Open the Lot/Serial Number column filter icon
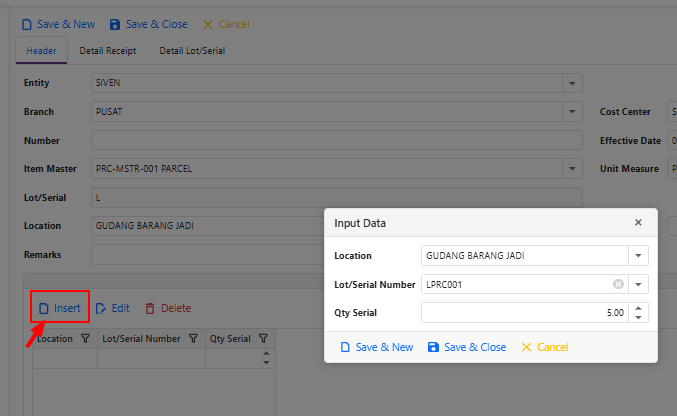Screen dimensions: 677x416 coord(193,339)
